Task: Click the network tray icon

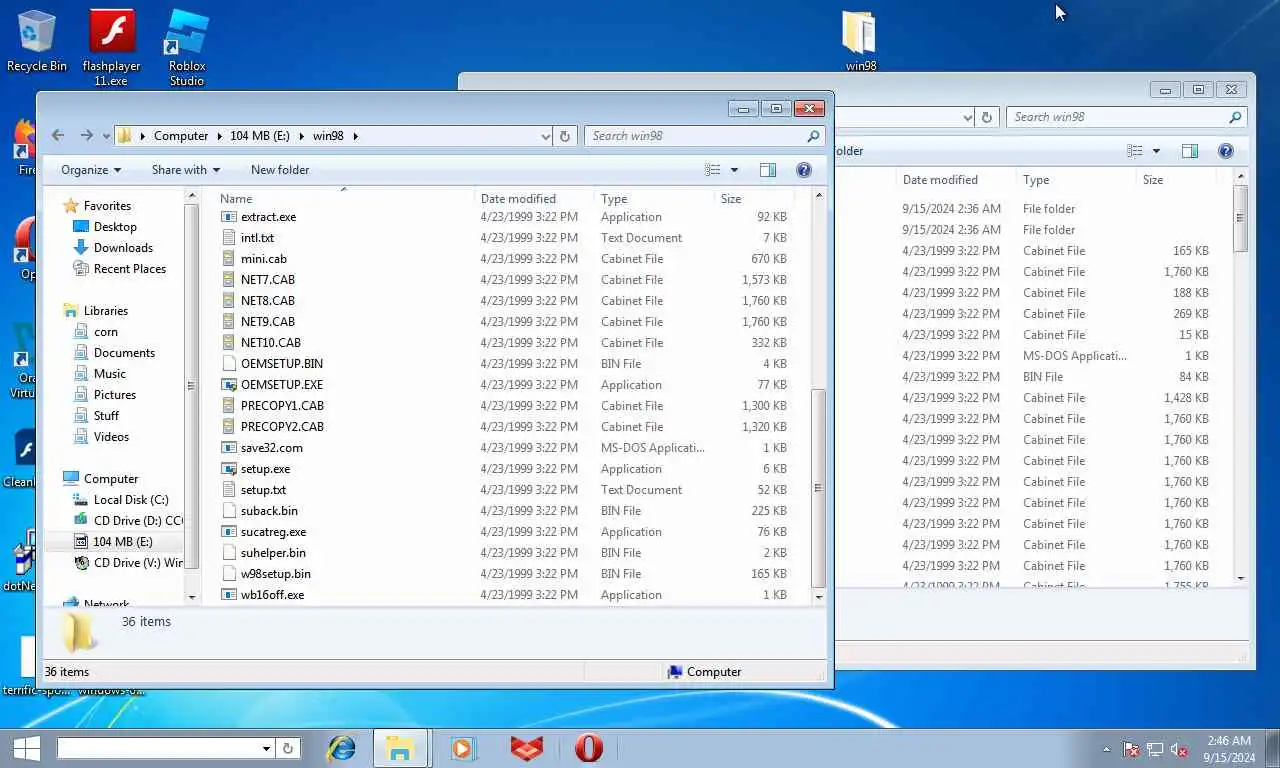Action: [1155, 749]
